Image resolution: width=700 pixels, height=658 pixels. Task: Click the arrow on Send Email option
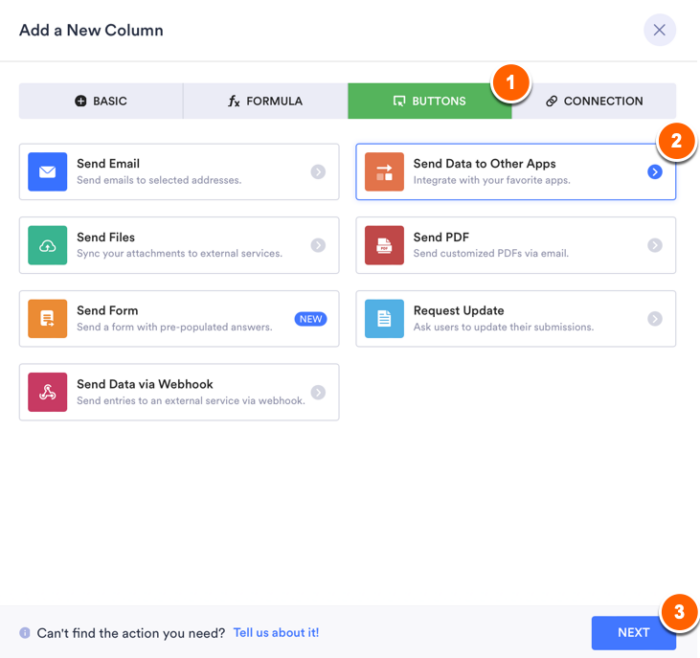pyautogui.click(x=318, y=172)
